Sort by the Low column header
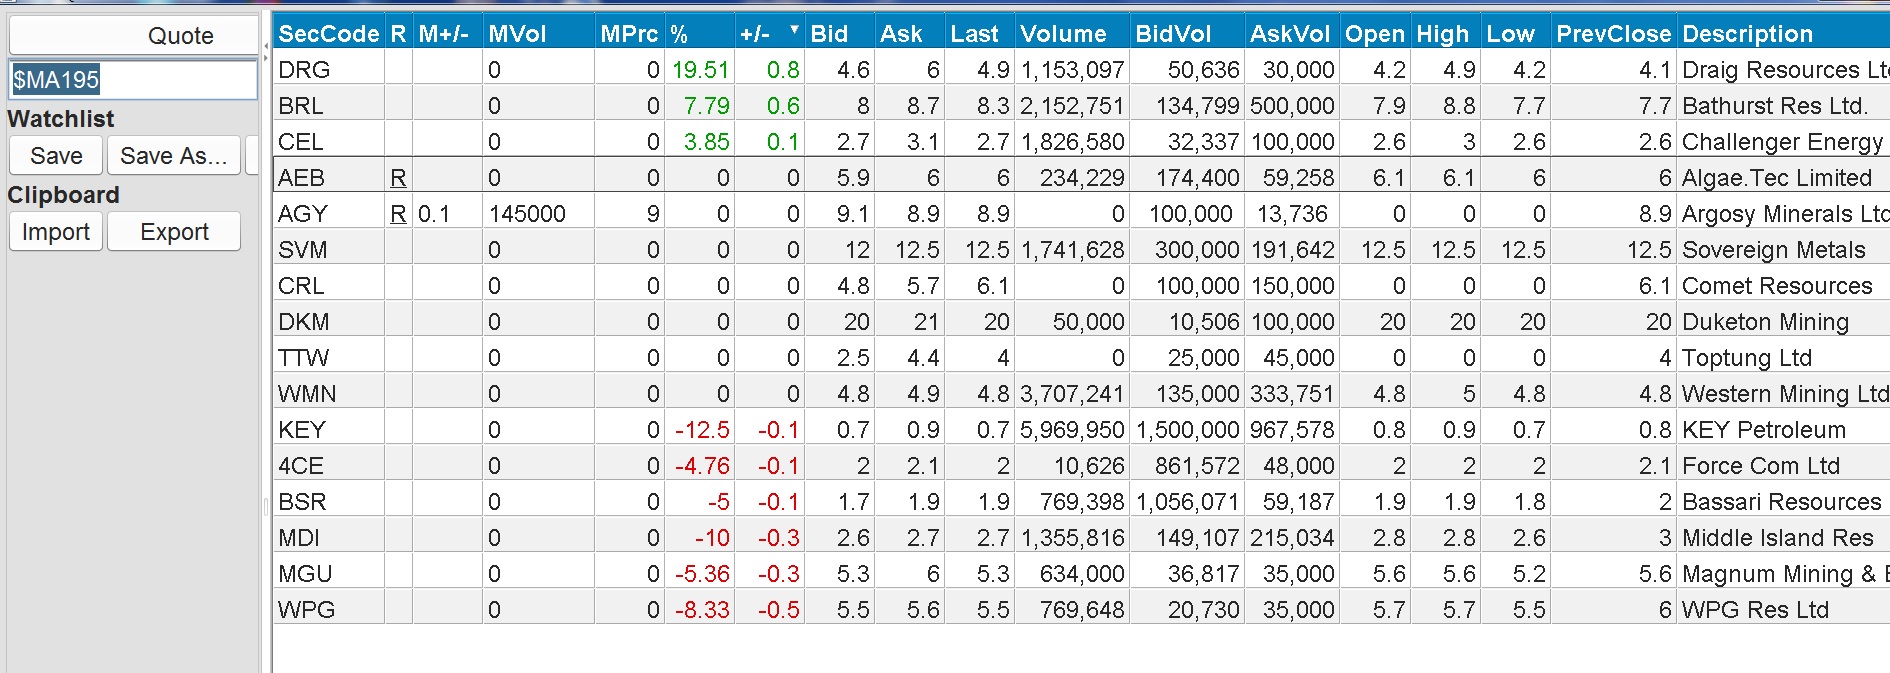 1515,33
